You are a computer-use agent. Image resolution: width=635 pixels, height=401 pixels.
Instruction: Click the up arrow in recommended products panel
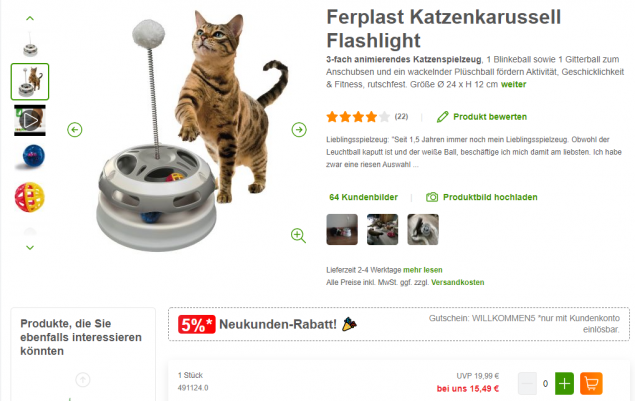point(83,380)
